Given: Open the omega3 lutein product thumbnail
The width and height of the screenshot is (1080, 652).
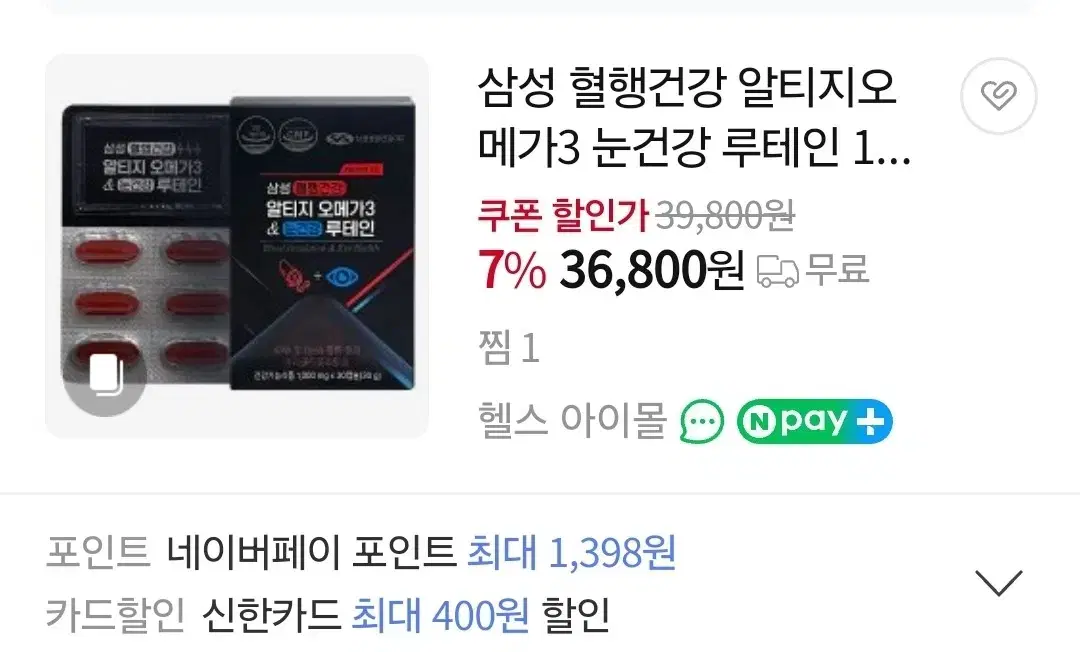Looking at the screenshot, I should (x=237, y=246).
